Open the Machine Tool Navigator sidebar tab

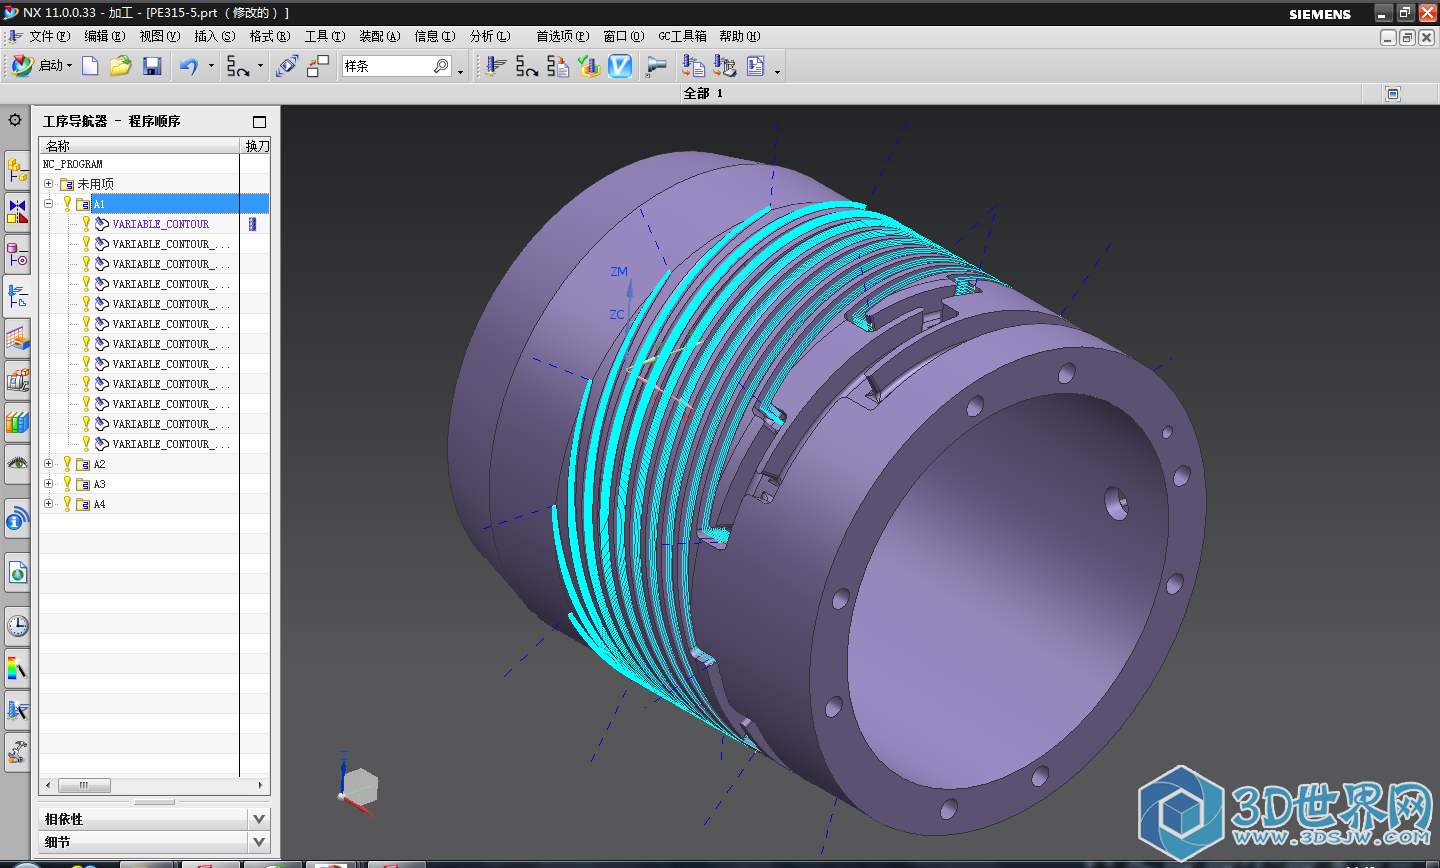pyautogui.click(x=17, y=338)
